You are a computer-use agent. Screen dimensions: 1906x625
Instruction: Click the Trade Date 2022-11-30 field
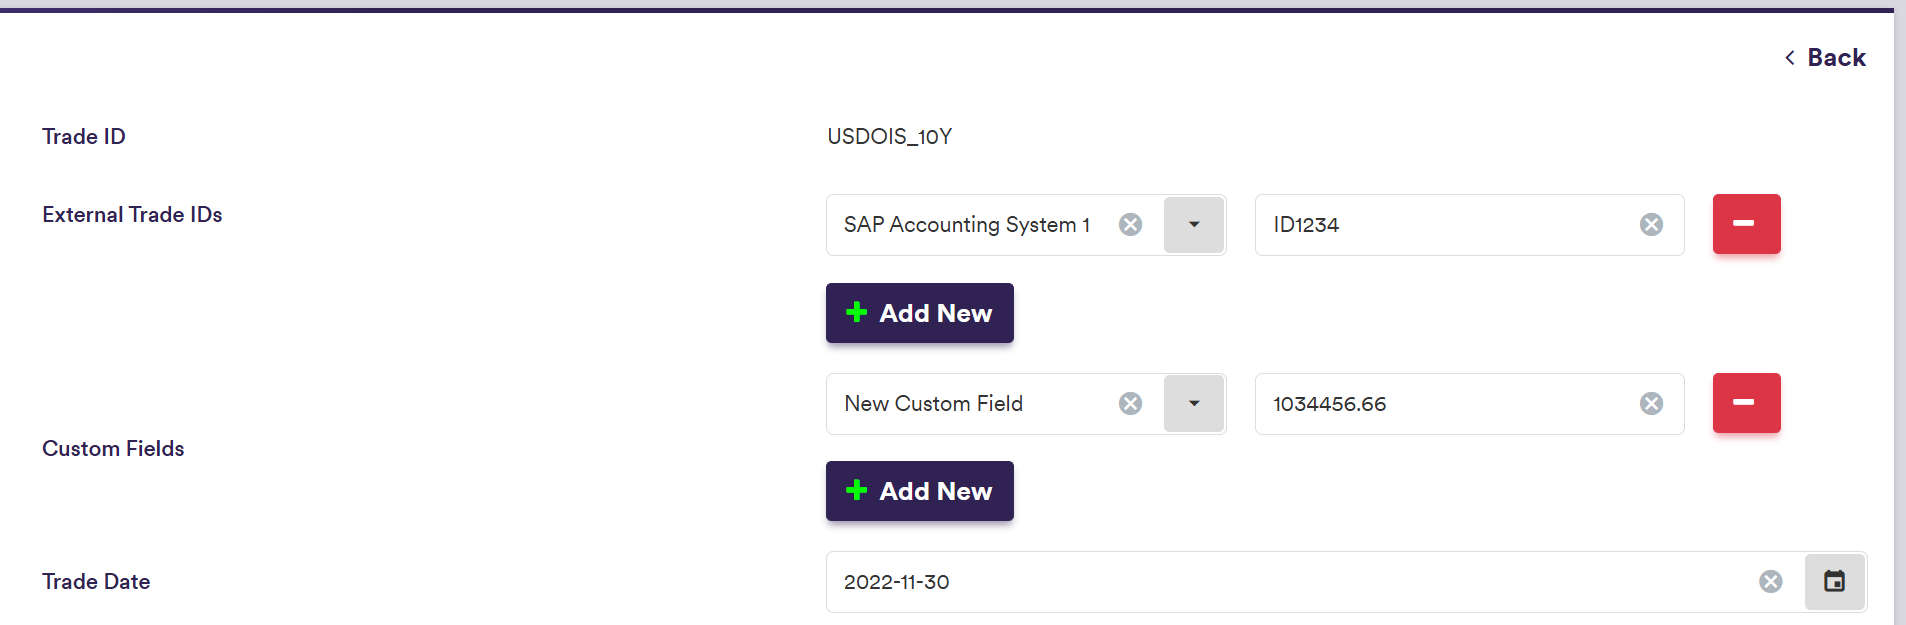click(x=1290, y=582)
